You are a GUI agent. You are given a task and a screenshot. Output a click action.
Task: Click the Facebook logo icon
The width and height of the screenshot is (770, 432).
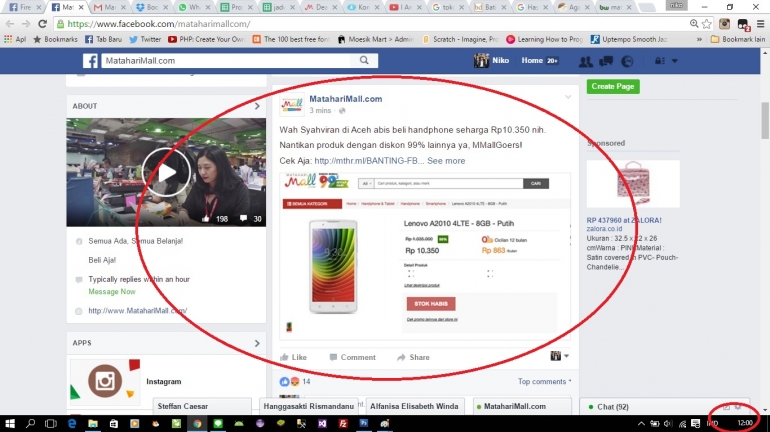(90, 61)
